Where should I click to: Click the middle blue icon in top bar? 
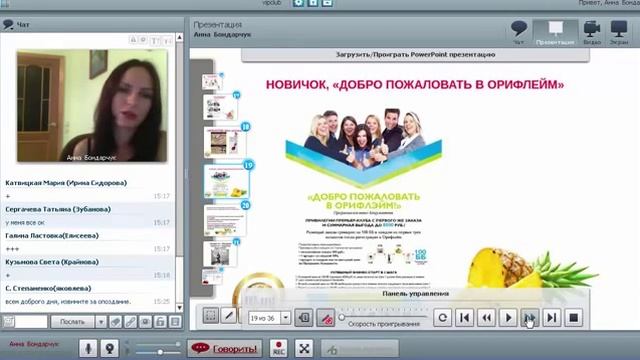313,3
